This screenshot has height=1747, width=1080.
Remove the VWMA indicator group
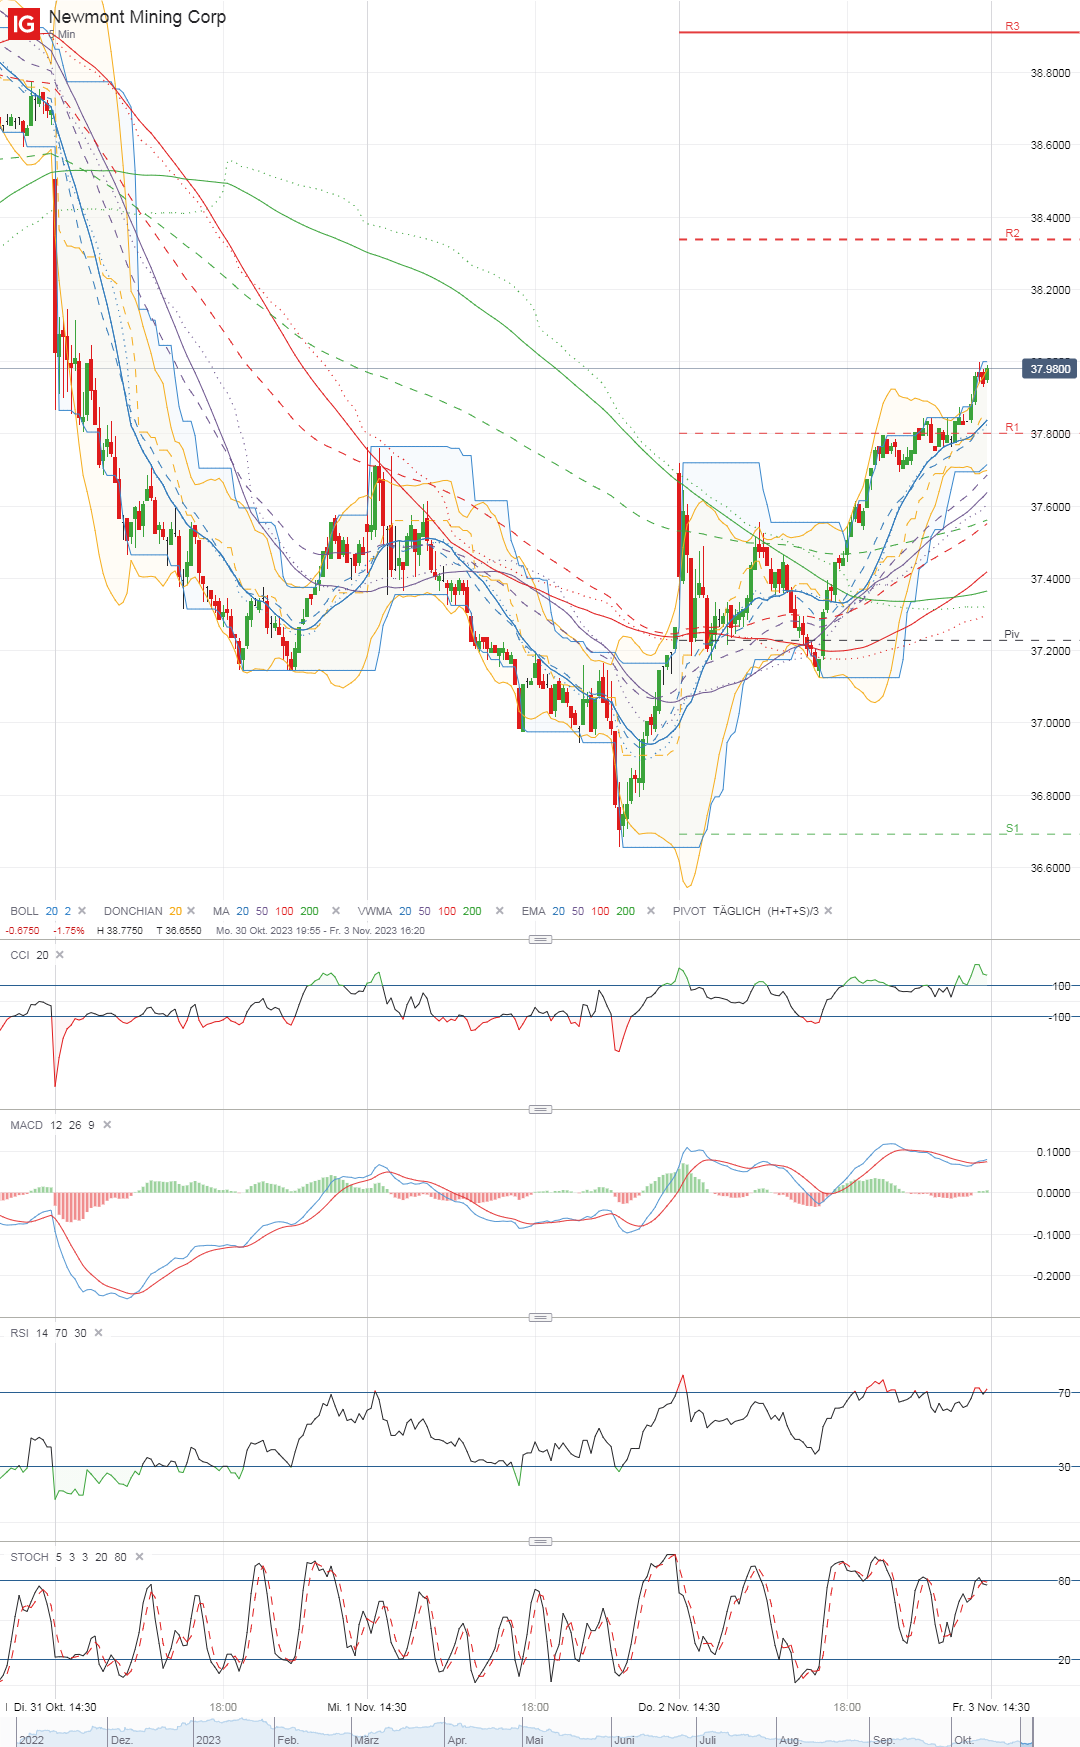click(x=499, y=911)
